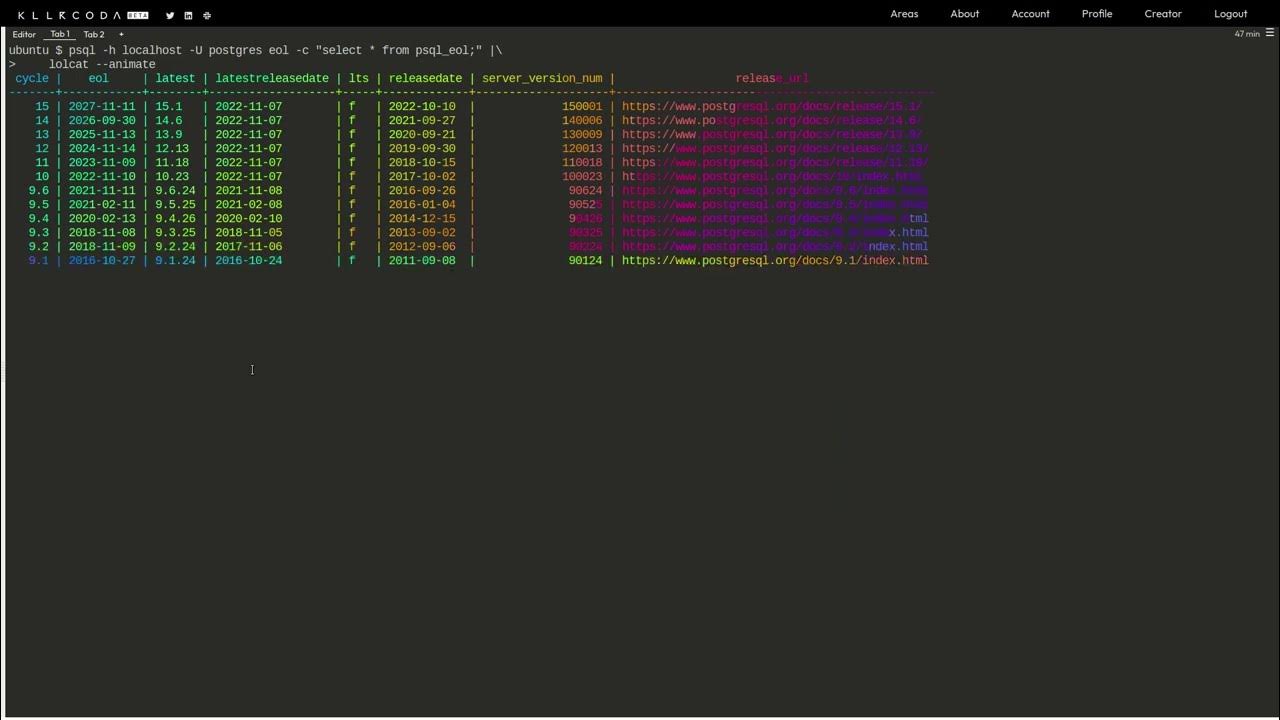Open the hamburger menu beside 47 min
1280x720 pixels.
[x=1270, y=33]
